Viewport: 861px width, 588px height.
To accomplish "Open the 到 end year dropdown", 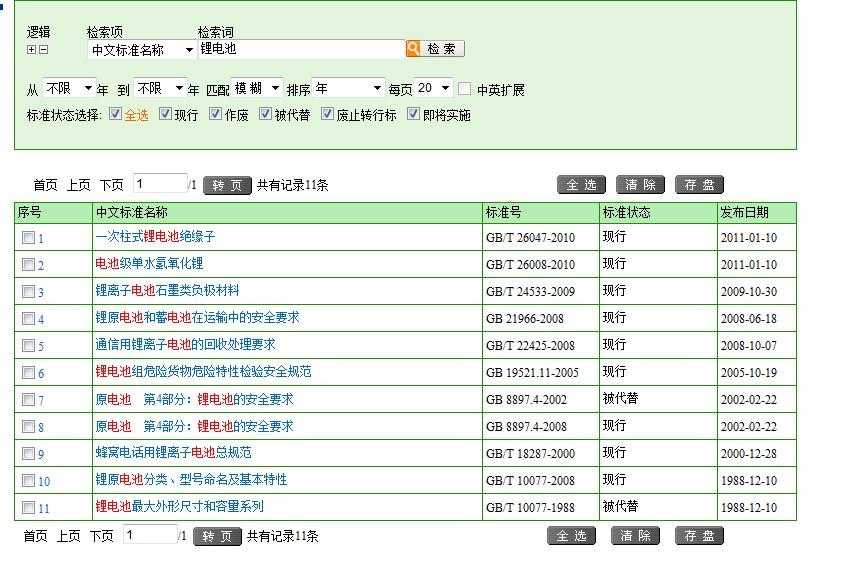I will [x=160, y=88].
